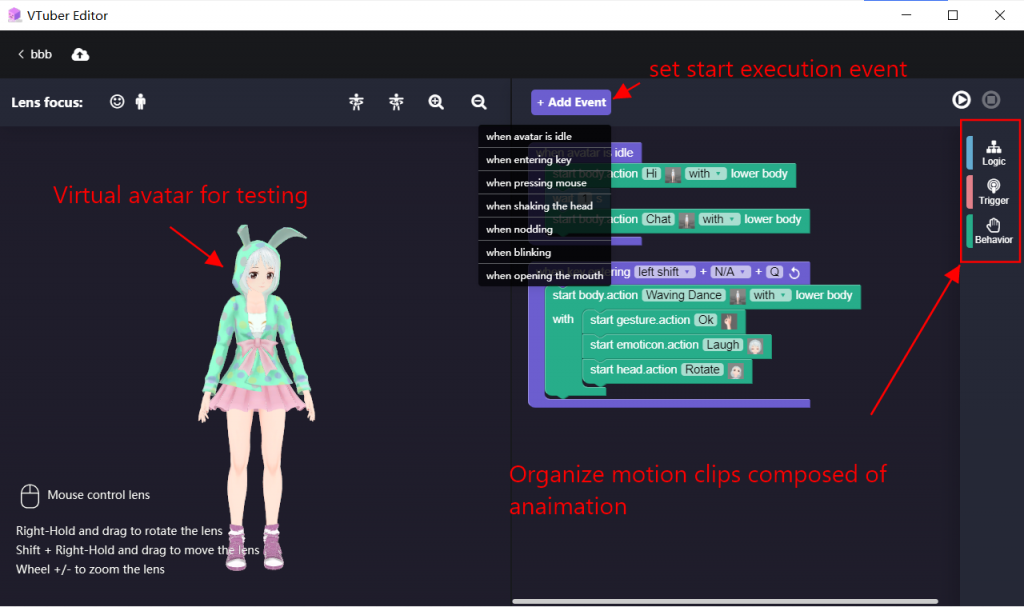Click the Laugh emoticon face icon
The image size is (1024, 607).
tap(755, 346)
